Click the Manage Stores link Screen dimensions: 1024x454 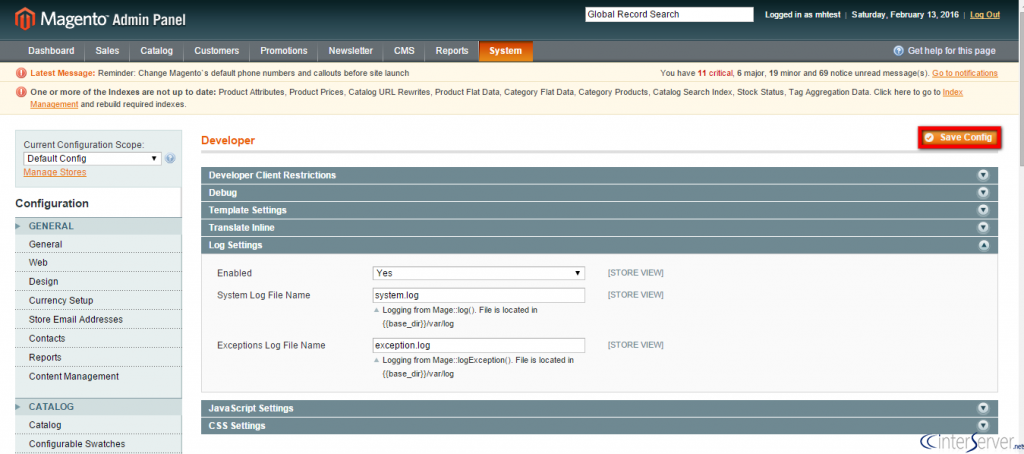coord(55,172)
